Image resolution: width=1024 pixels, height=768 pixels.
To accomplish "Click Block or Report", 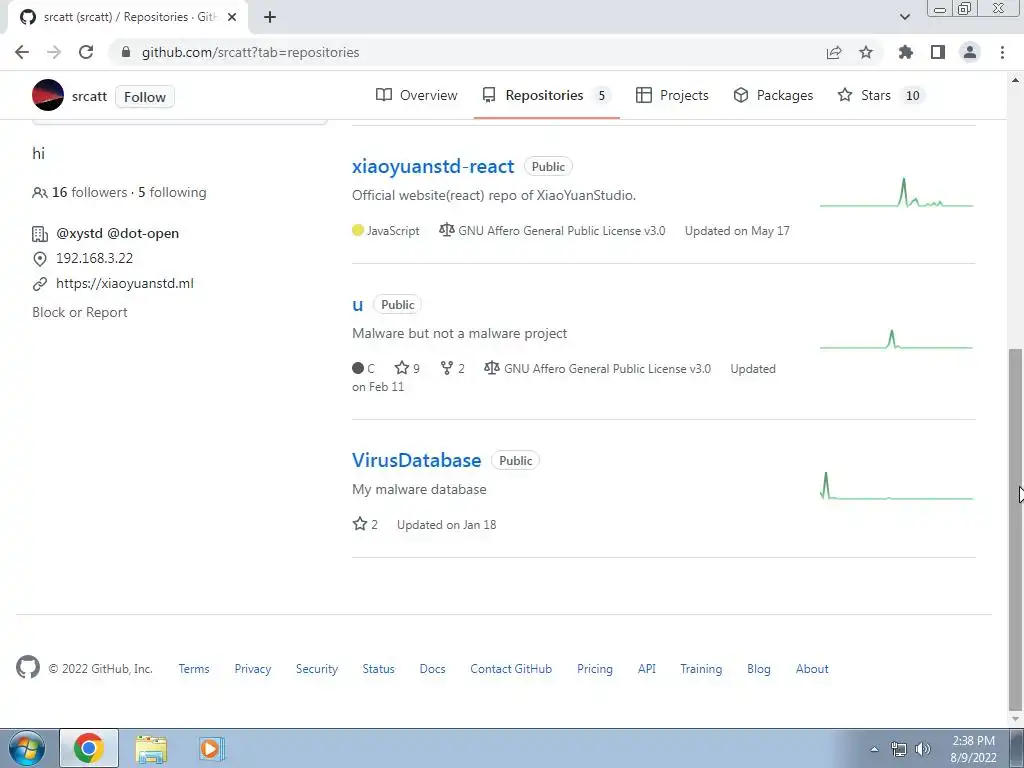I will click(x=80, y=312).
